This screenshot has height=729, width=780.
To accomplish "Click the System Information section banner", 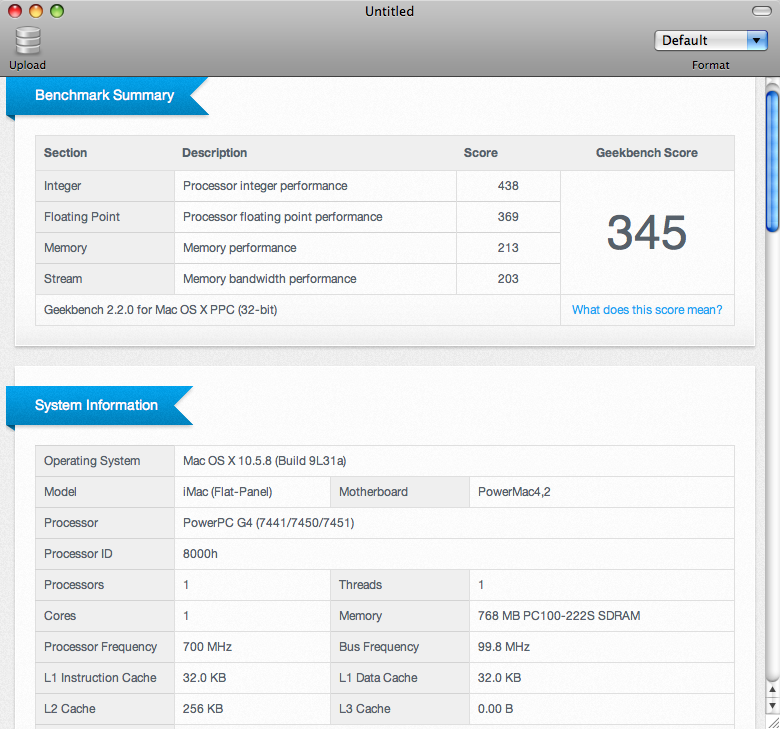I will [x=96, y=405].
